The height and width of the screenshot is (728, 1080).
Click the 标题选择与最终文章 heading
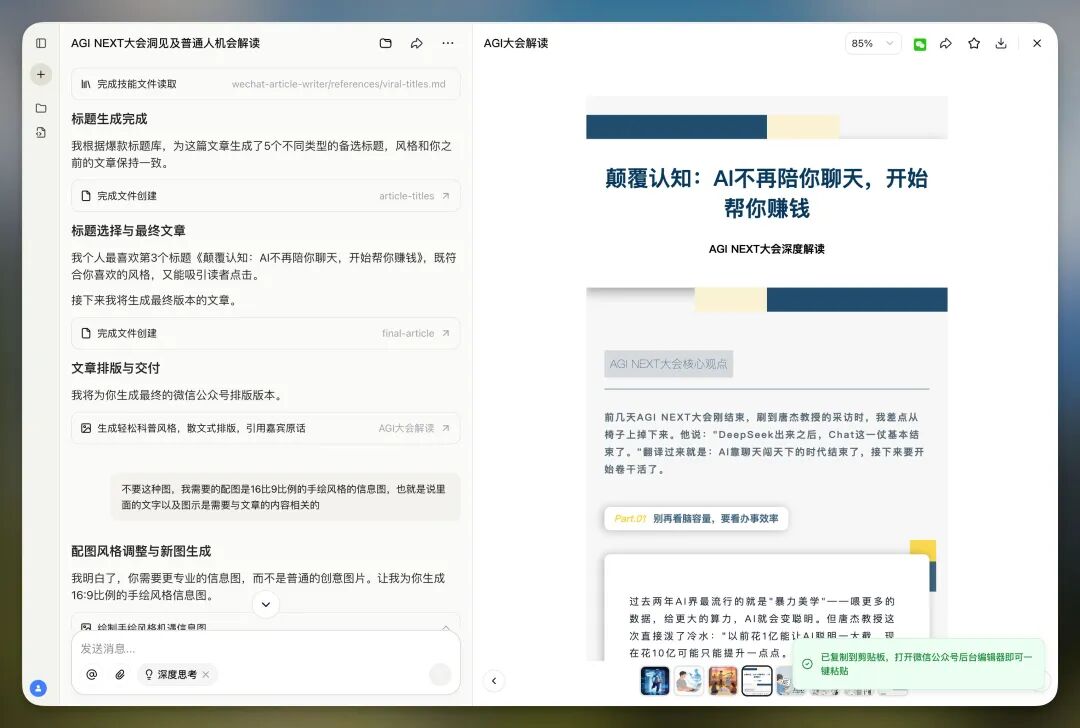[128, 230]
